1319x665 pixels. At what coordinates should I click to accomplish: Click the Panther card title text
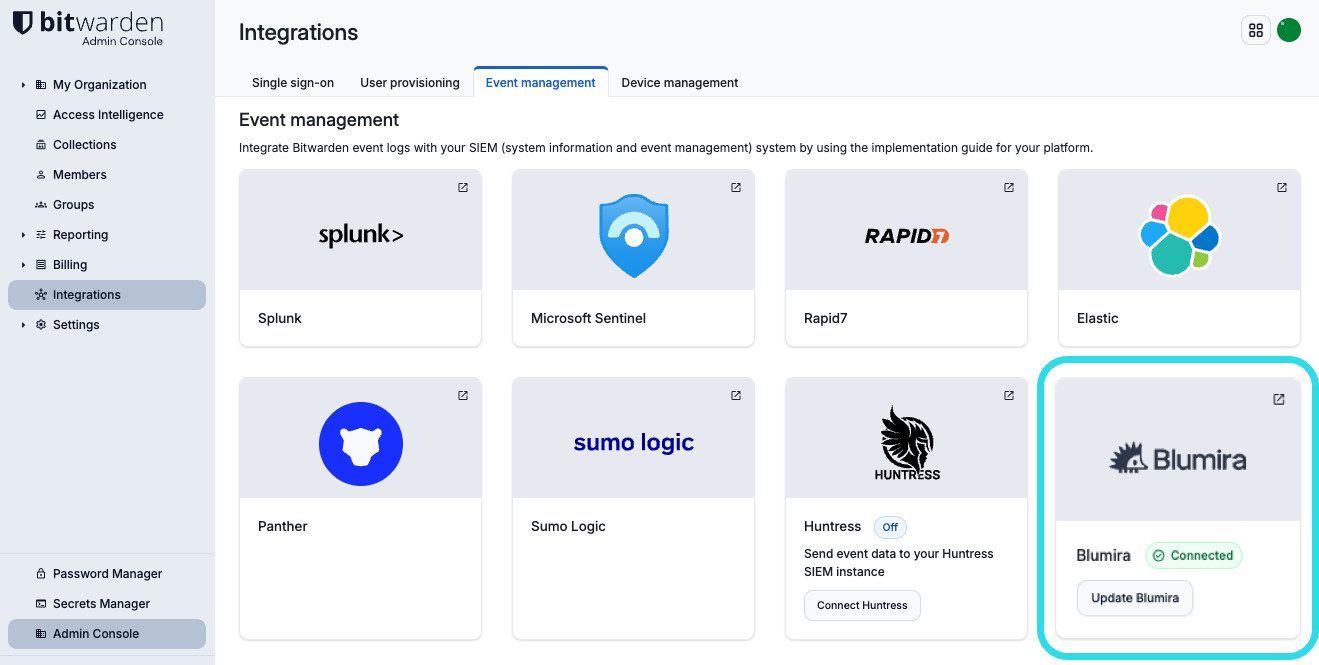coord(283,526)
